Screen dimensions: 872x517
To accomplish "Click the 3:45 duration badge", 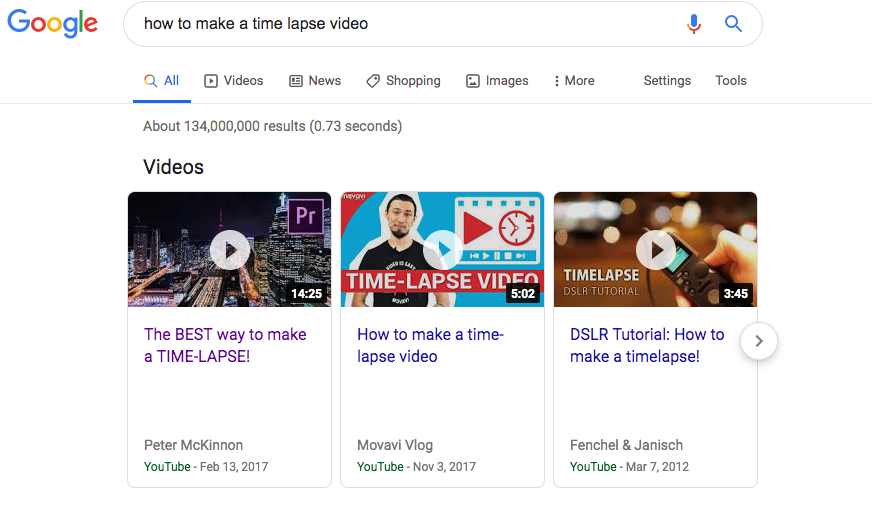I will [735, 294].
